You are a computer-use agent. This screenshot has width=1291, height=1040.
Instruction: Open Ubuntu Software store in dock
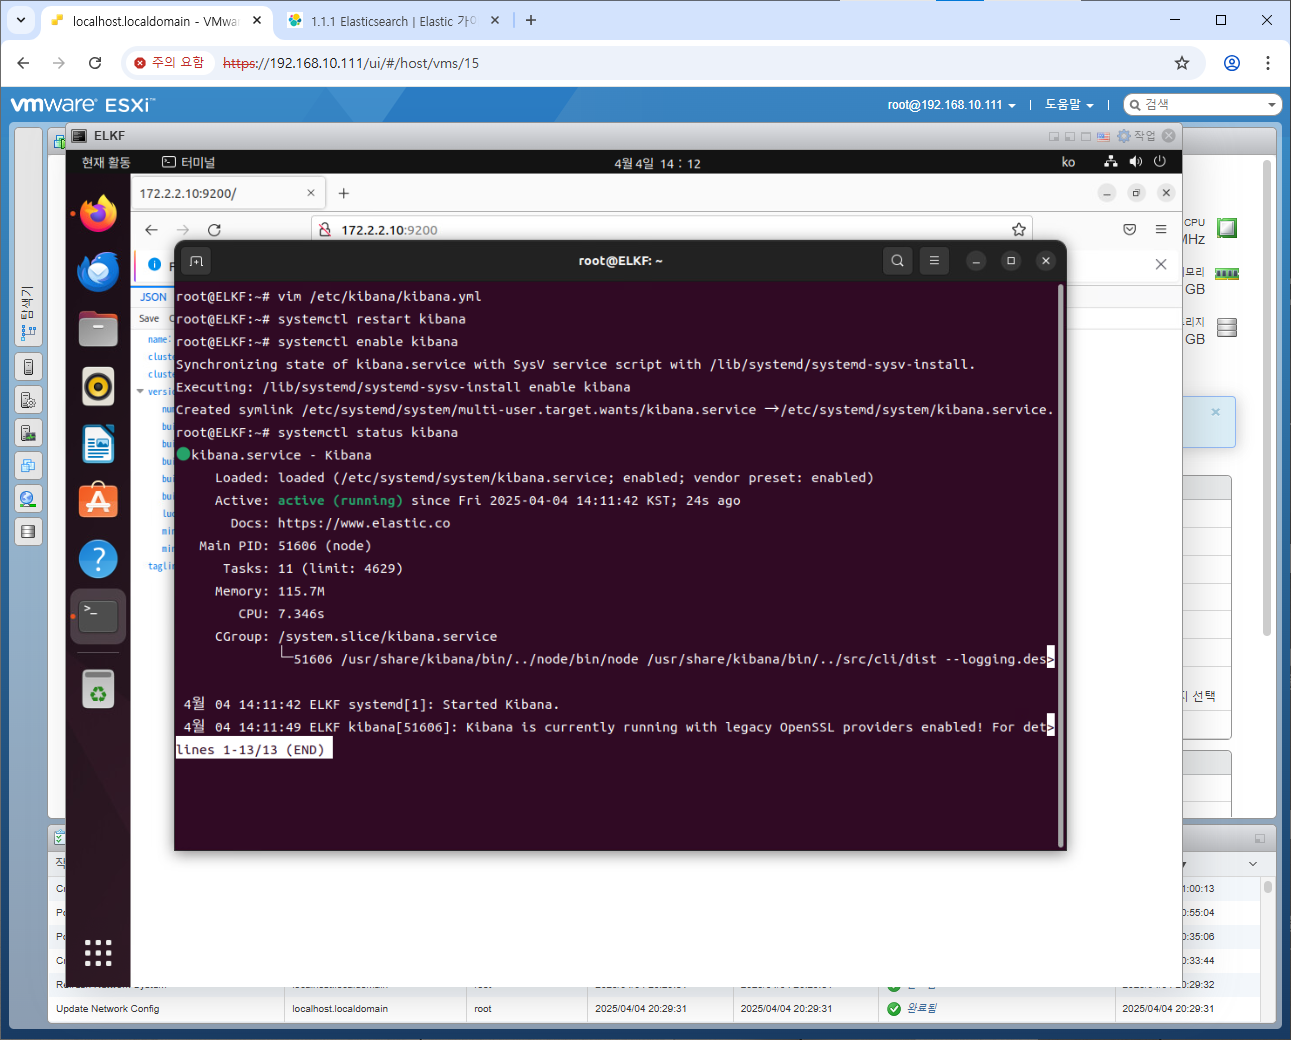(98, 501)
